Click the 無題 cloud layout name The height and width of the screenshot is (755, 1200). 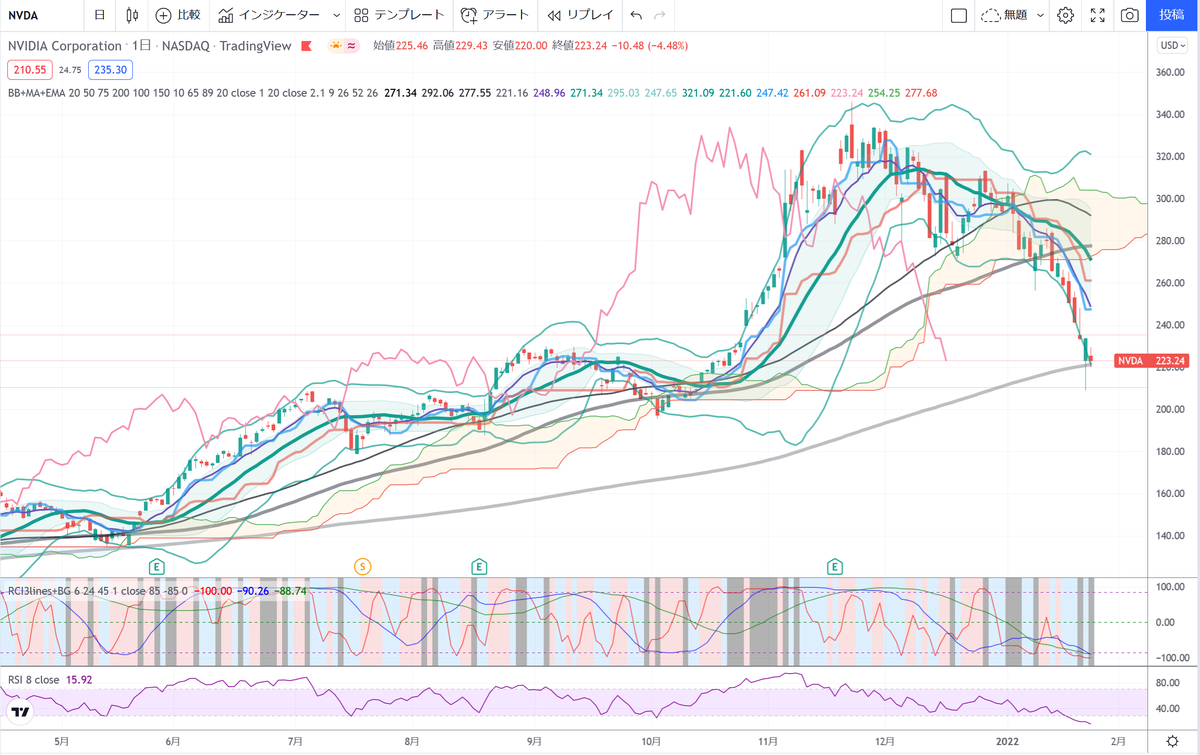(x=1005, y=15)
